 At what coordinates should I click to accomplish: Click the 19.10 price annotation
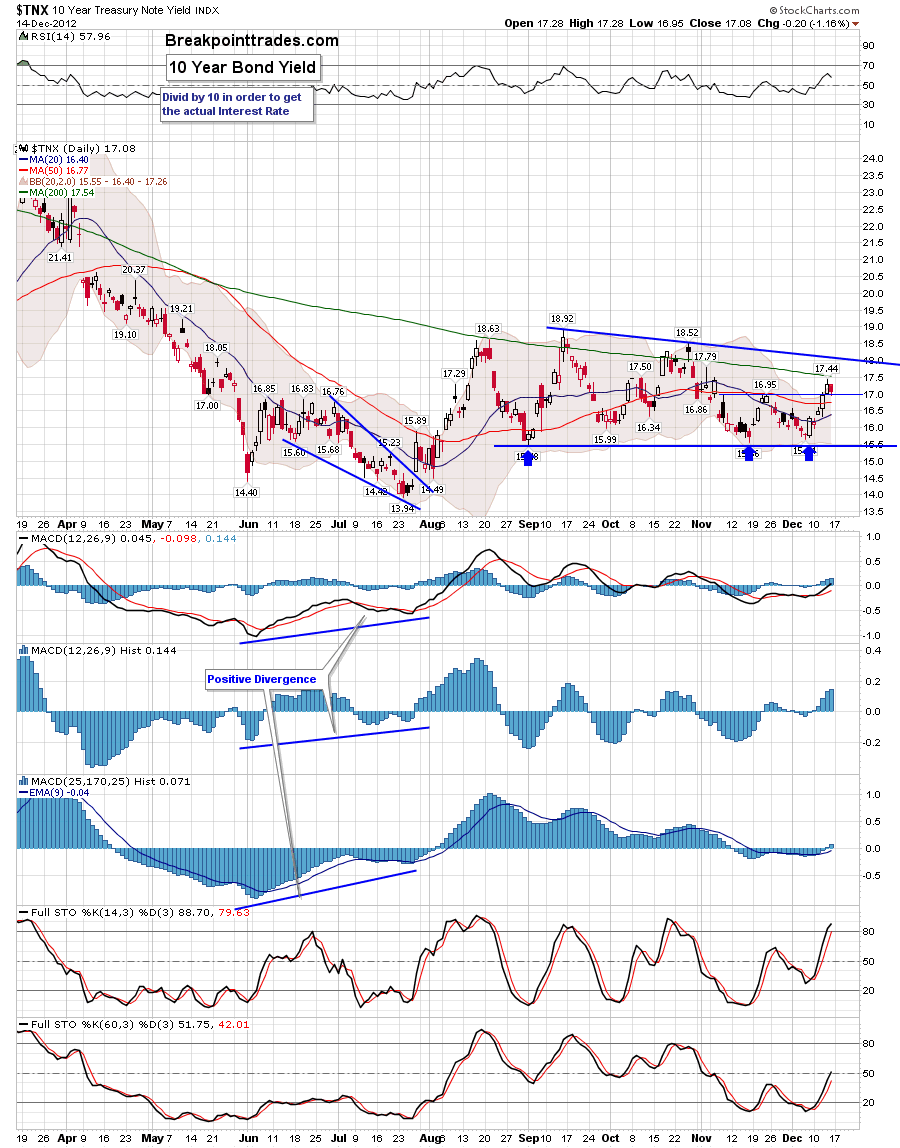(x=124, y=335)
